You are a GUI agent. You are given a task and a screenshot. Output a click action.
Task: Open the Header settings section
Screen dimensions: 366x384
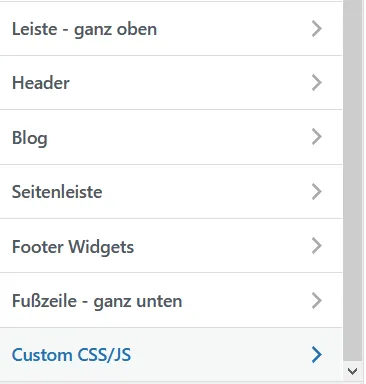click(41, 83)
